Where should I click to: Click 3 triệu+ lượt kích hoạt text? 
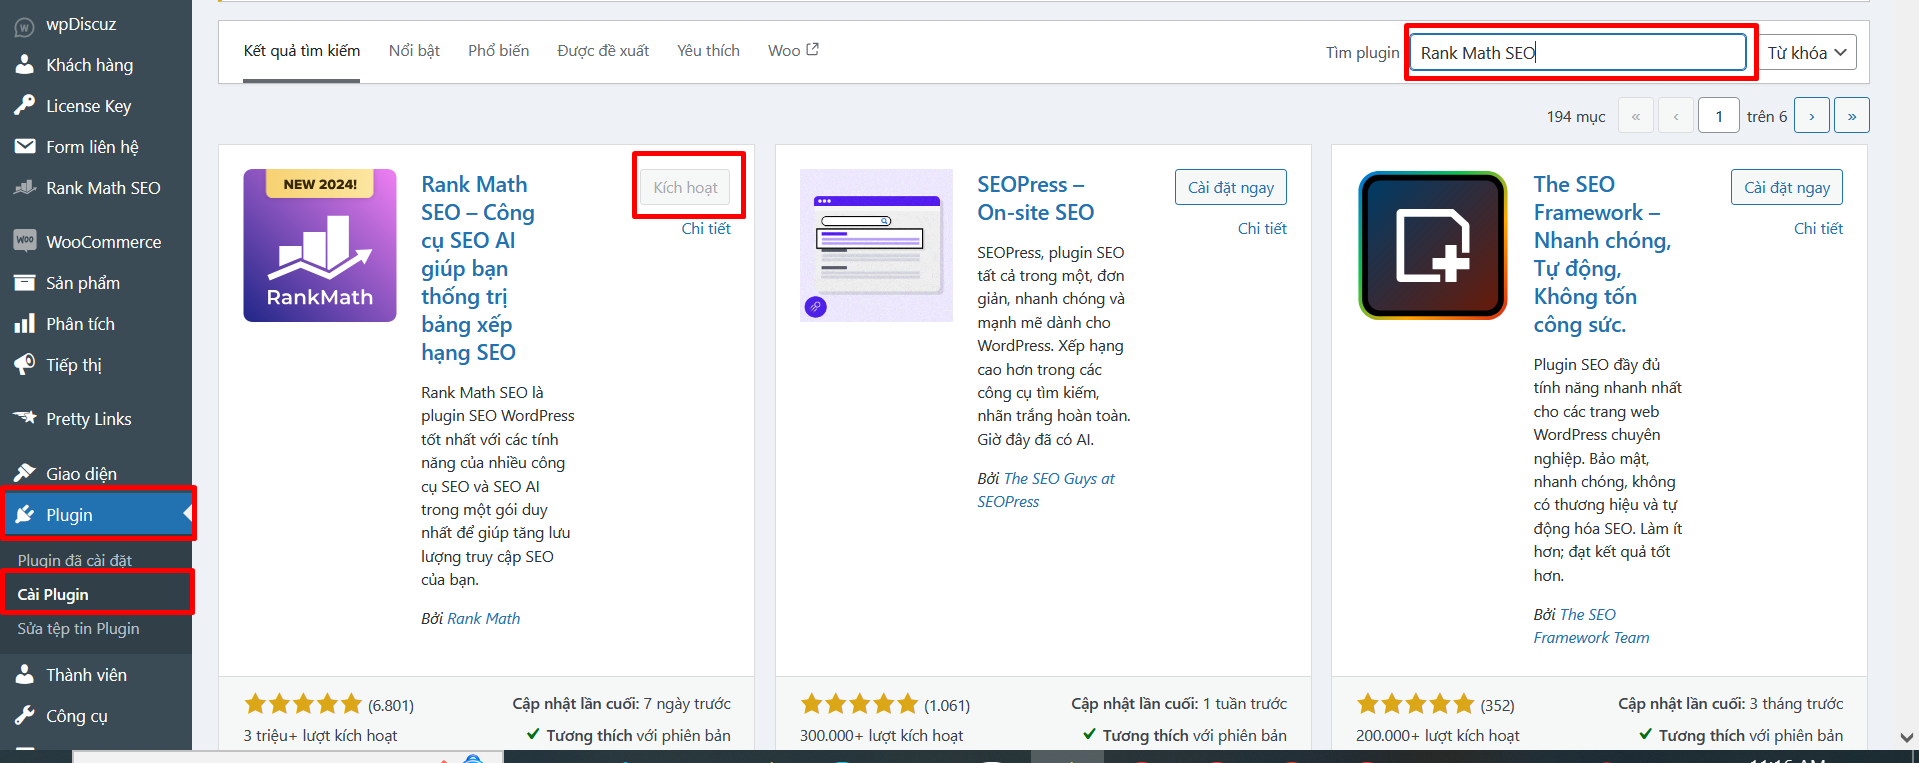click(x=320, y=735)
